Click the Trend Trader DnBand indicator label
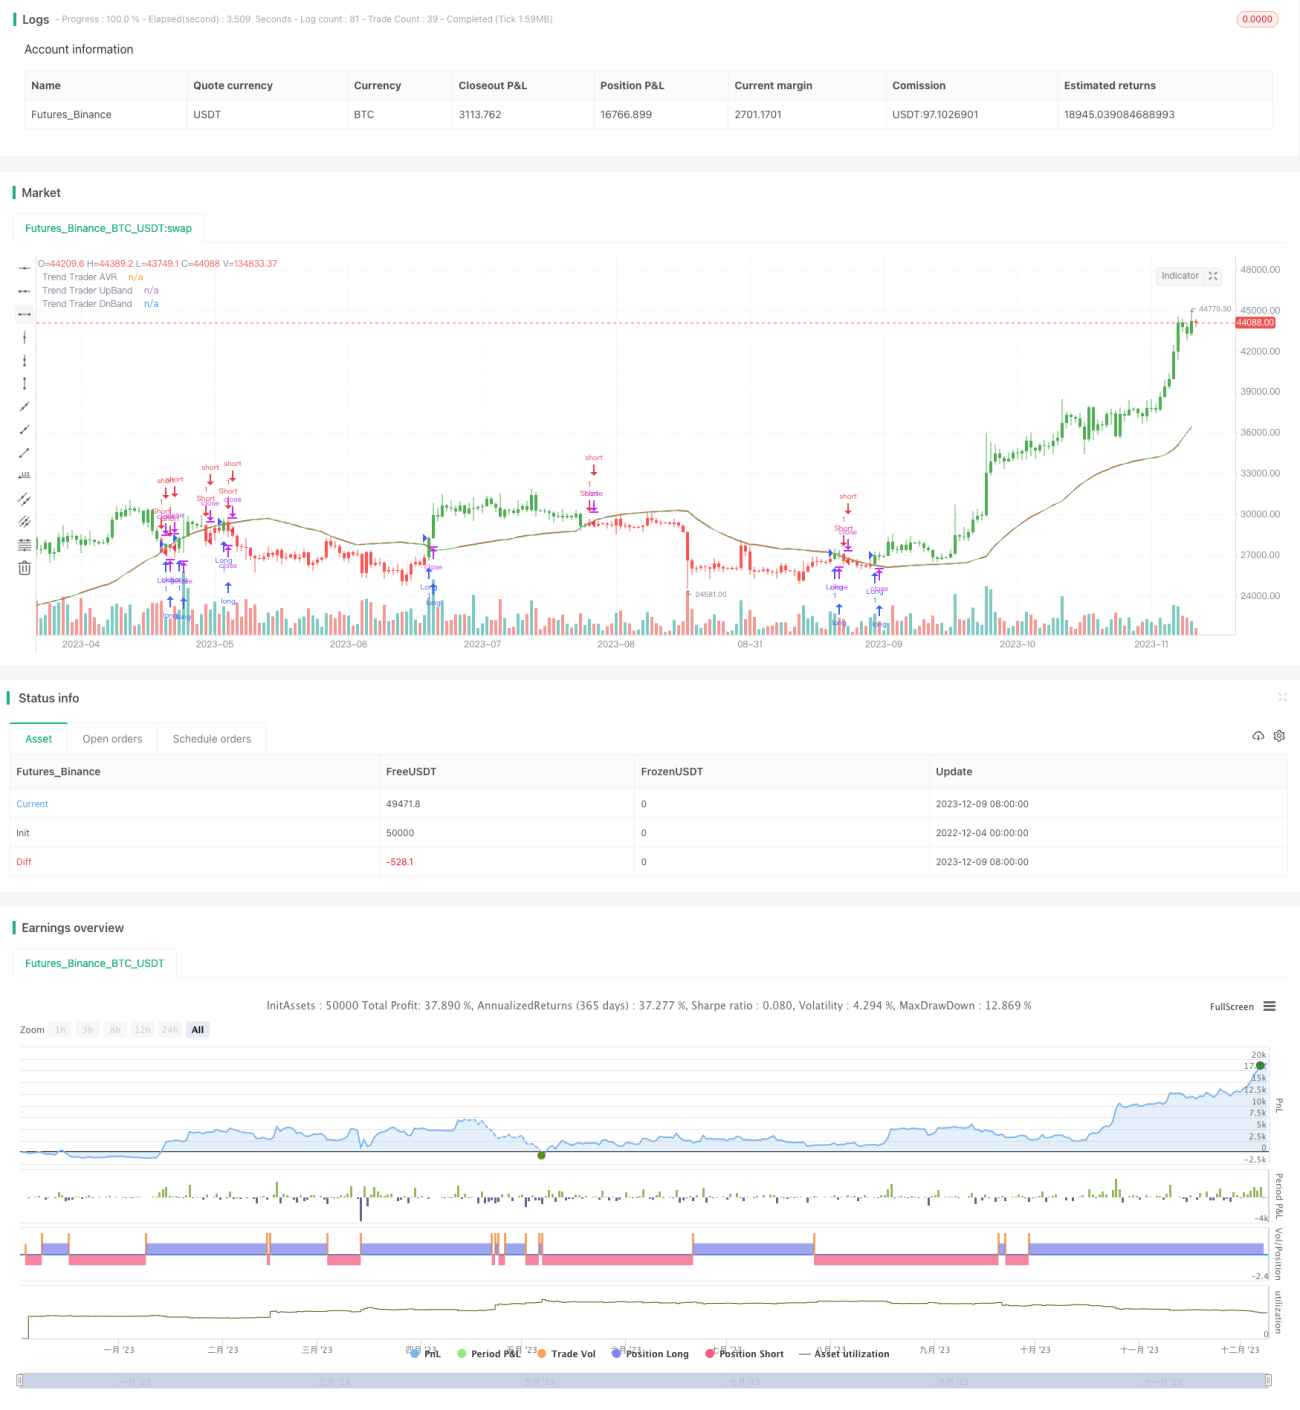The height and width of the screenshot is (1410, 1300). pyautogui.click(x=87, y=304)
